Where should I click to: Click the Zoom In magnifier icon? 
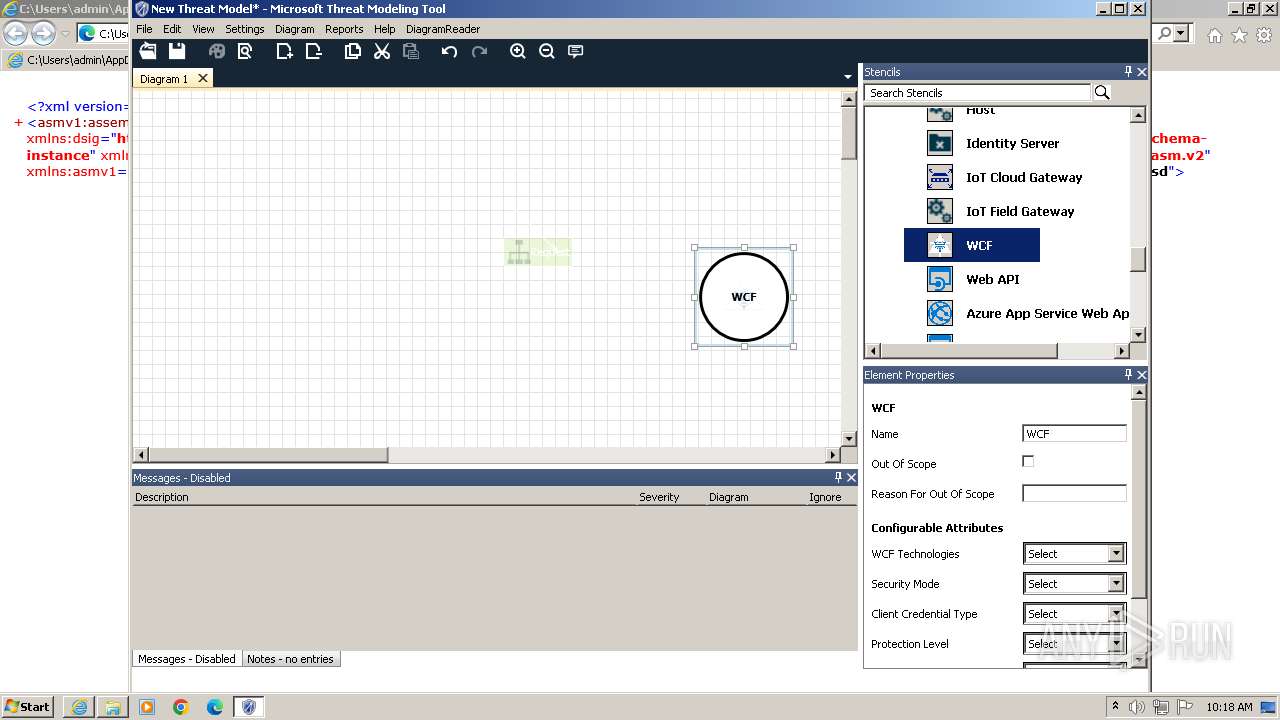click(518, 51)
